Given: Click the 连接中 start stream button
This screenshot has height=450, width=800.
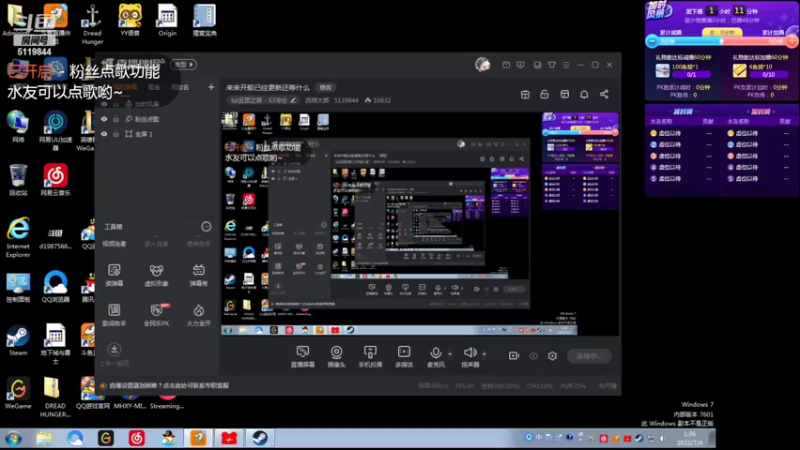Looking at the screenshot, I should pos(589,356).
